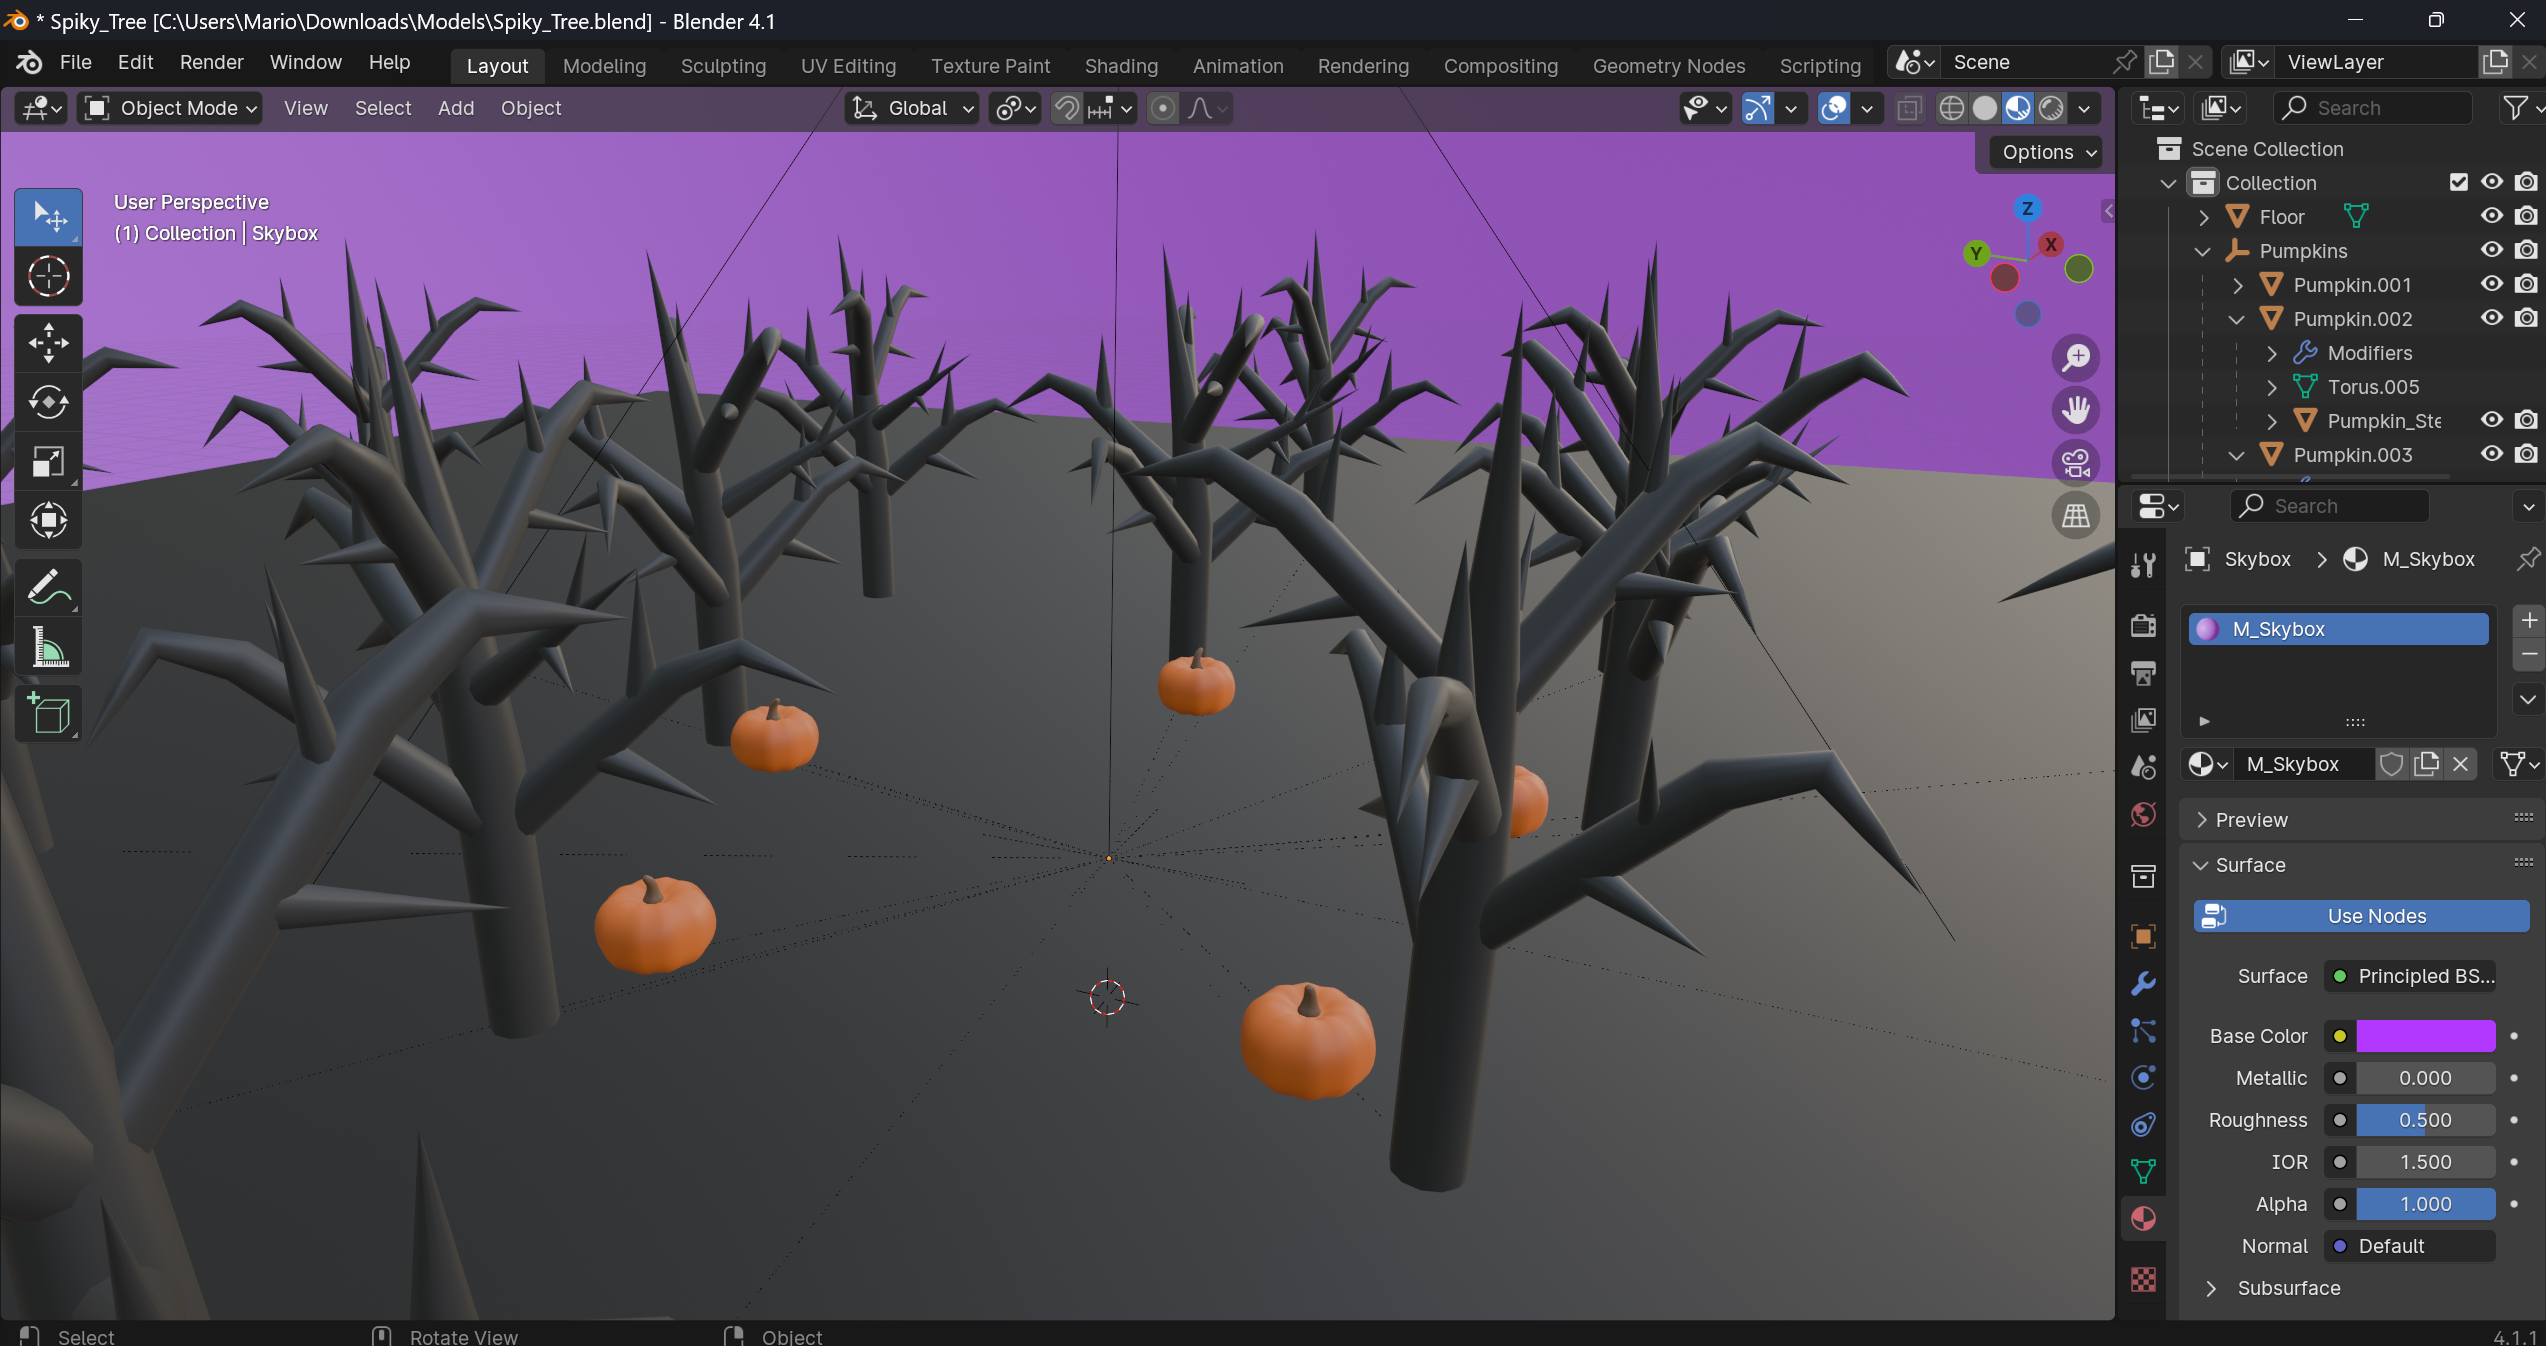Toggle snapping magnet icon
Image resolution: width=2546 pixels, height=1346 pixels.
point(1067,108)
